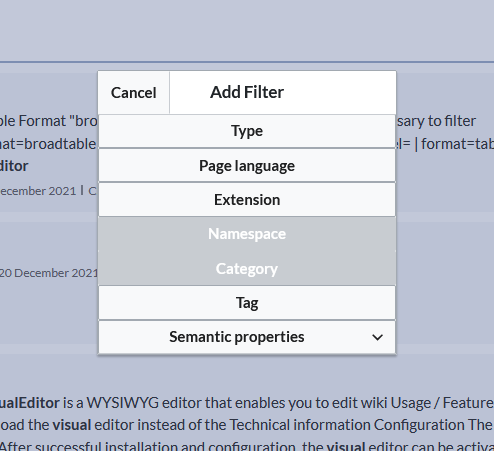Click the Add Filter dialog title

(247, 92)
